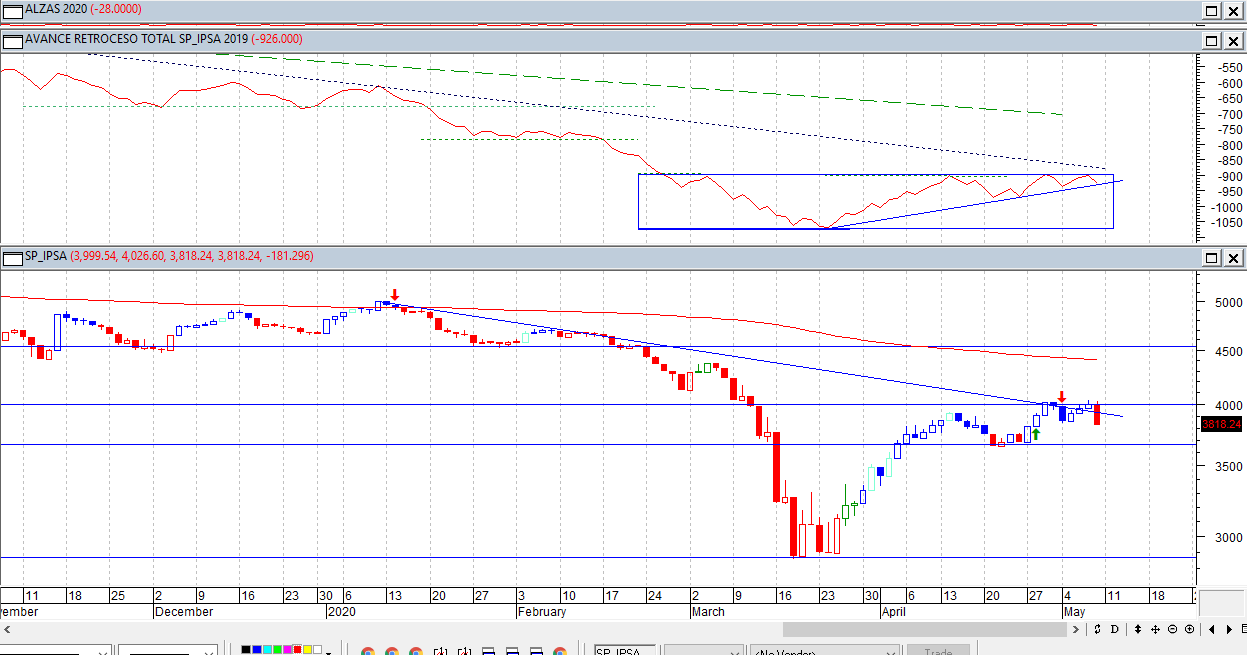The width and height of the screenshot is (1247, 655).
Task: Click the -550 indicator axis label
Action: tap(1229, 68)
